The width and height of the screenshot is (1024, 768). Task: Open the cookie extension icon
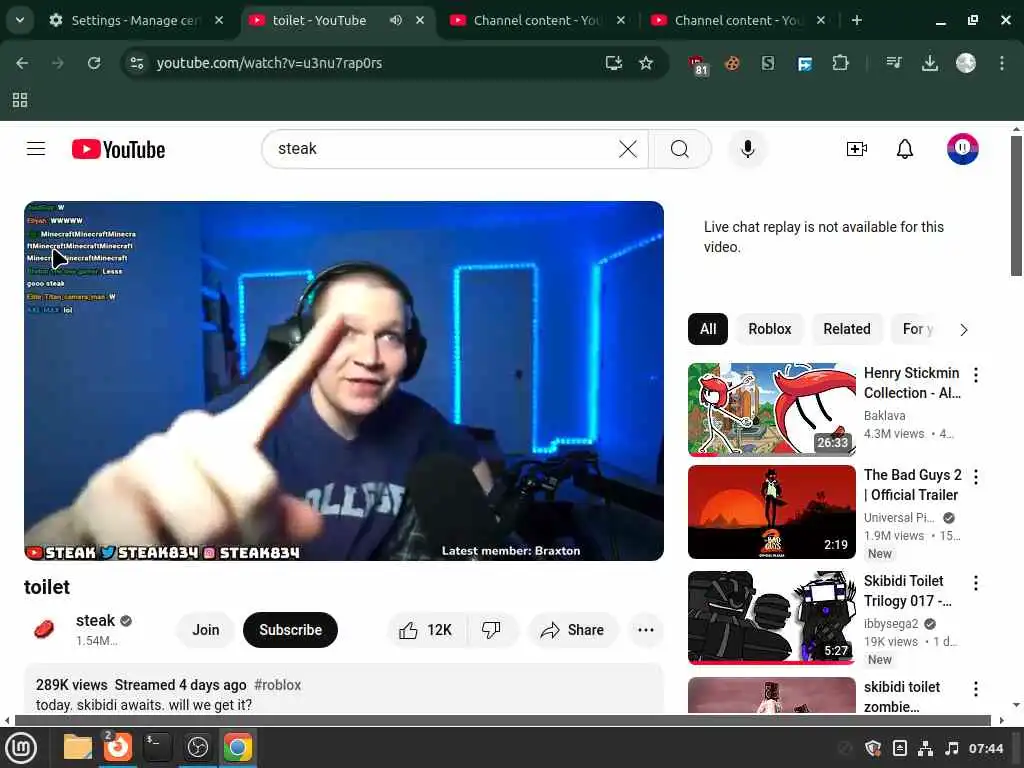(732, 63)
